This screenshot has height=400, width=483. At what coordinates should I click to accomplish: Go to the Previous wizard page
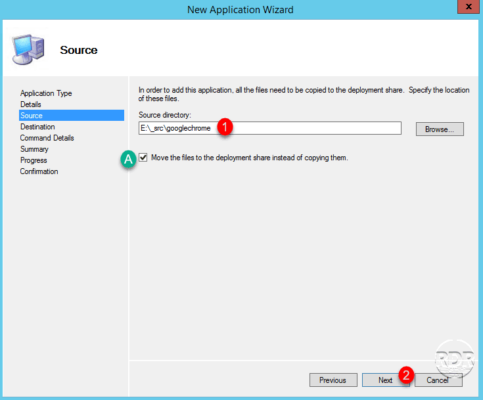click(333, 380)
